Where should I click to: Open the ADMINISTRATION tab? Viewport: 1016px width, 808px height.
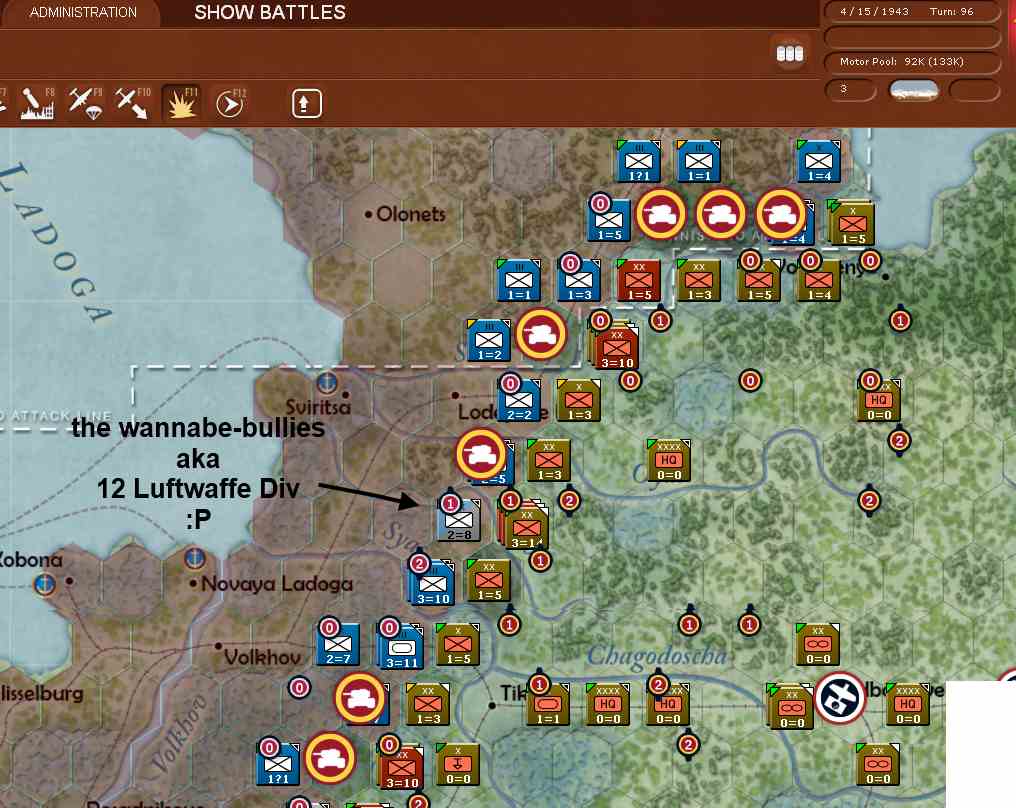point(83,12)
